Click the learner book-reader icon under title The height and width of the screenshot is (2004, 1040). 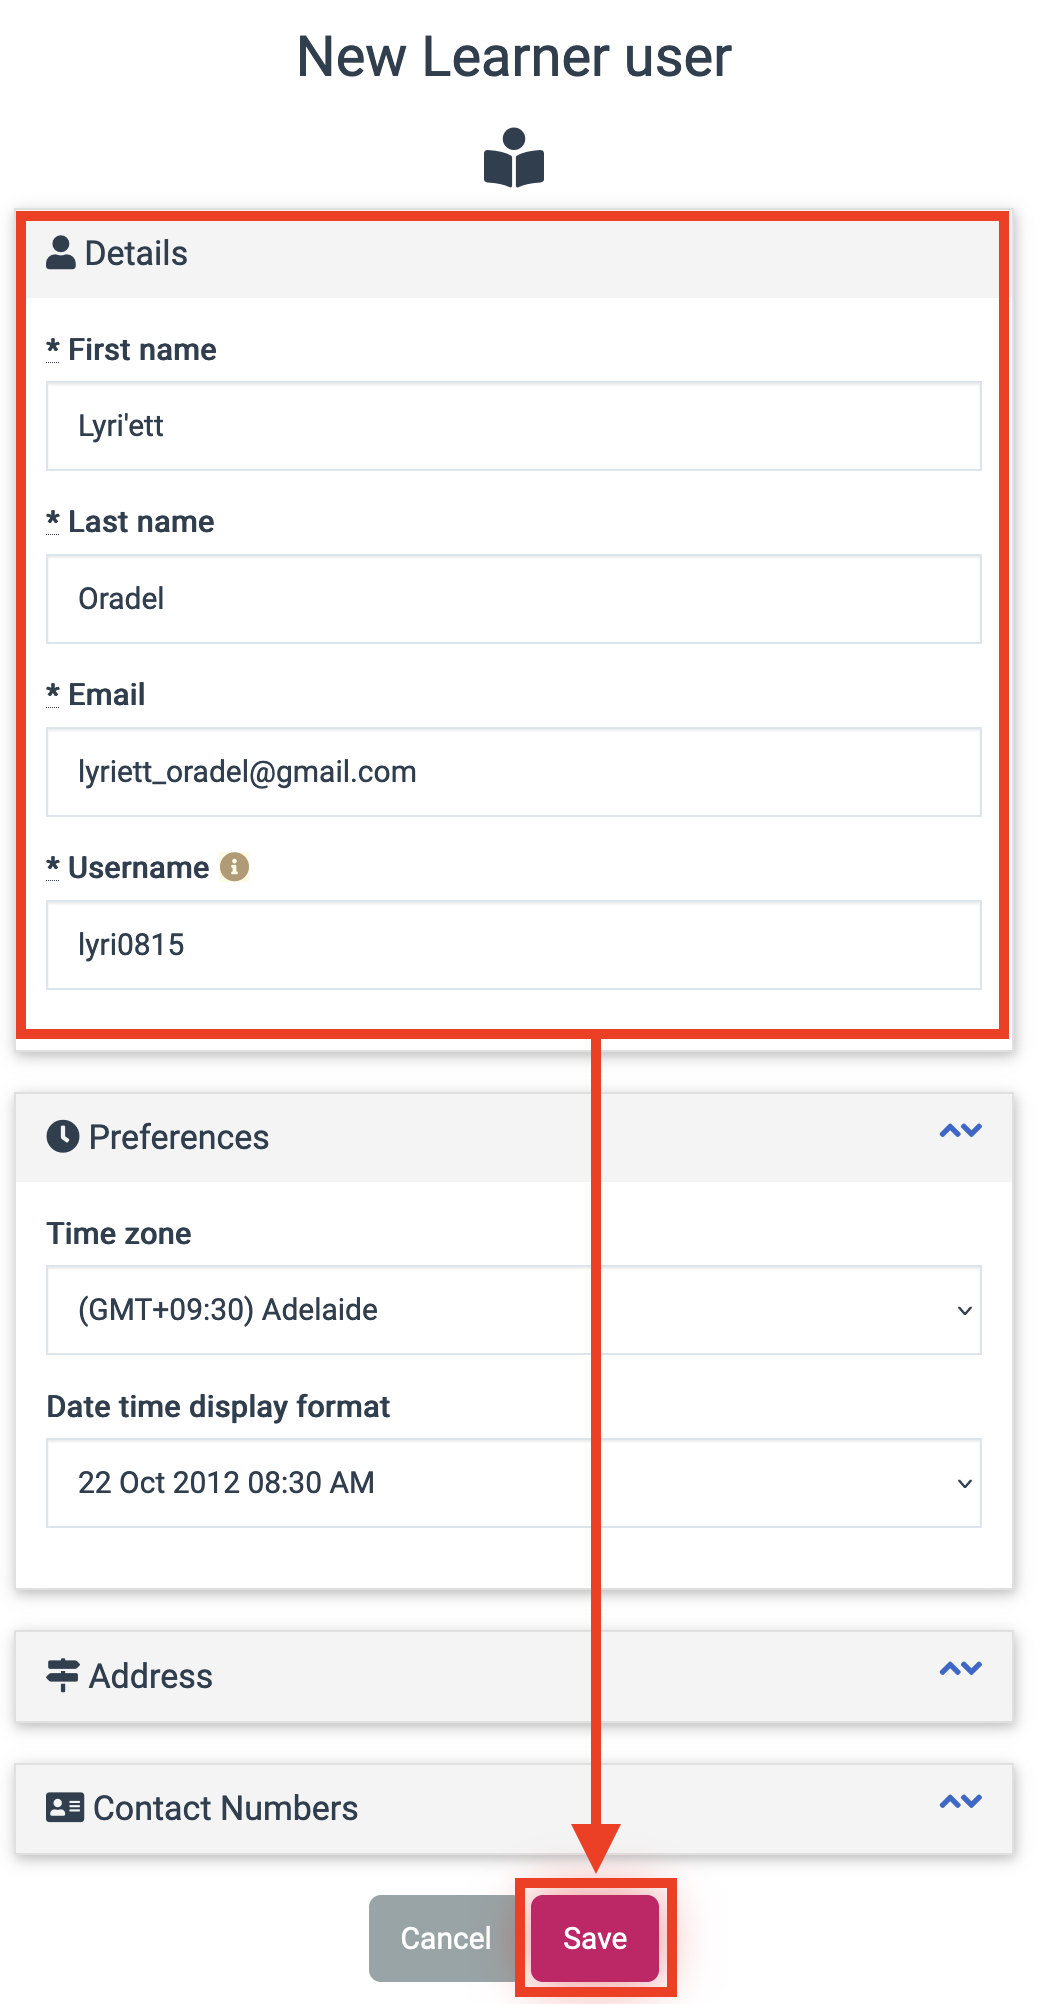pyautogui.click(x=514, y=158)
